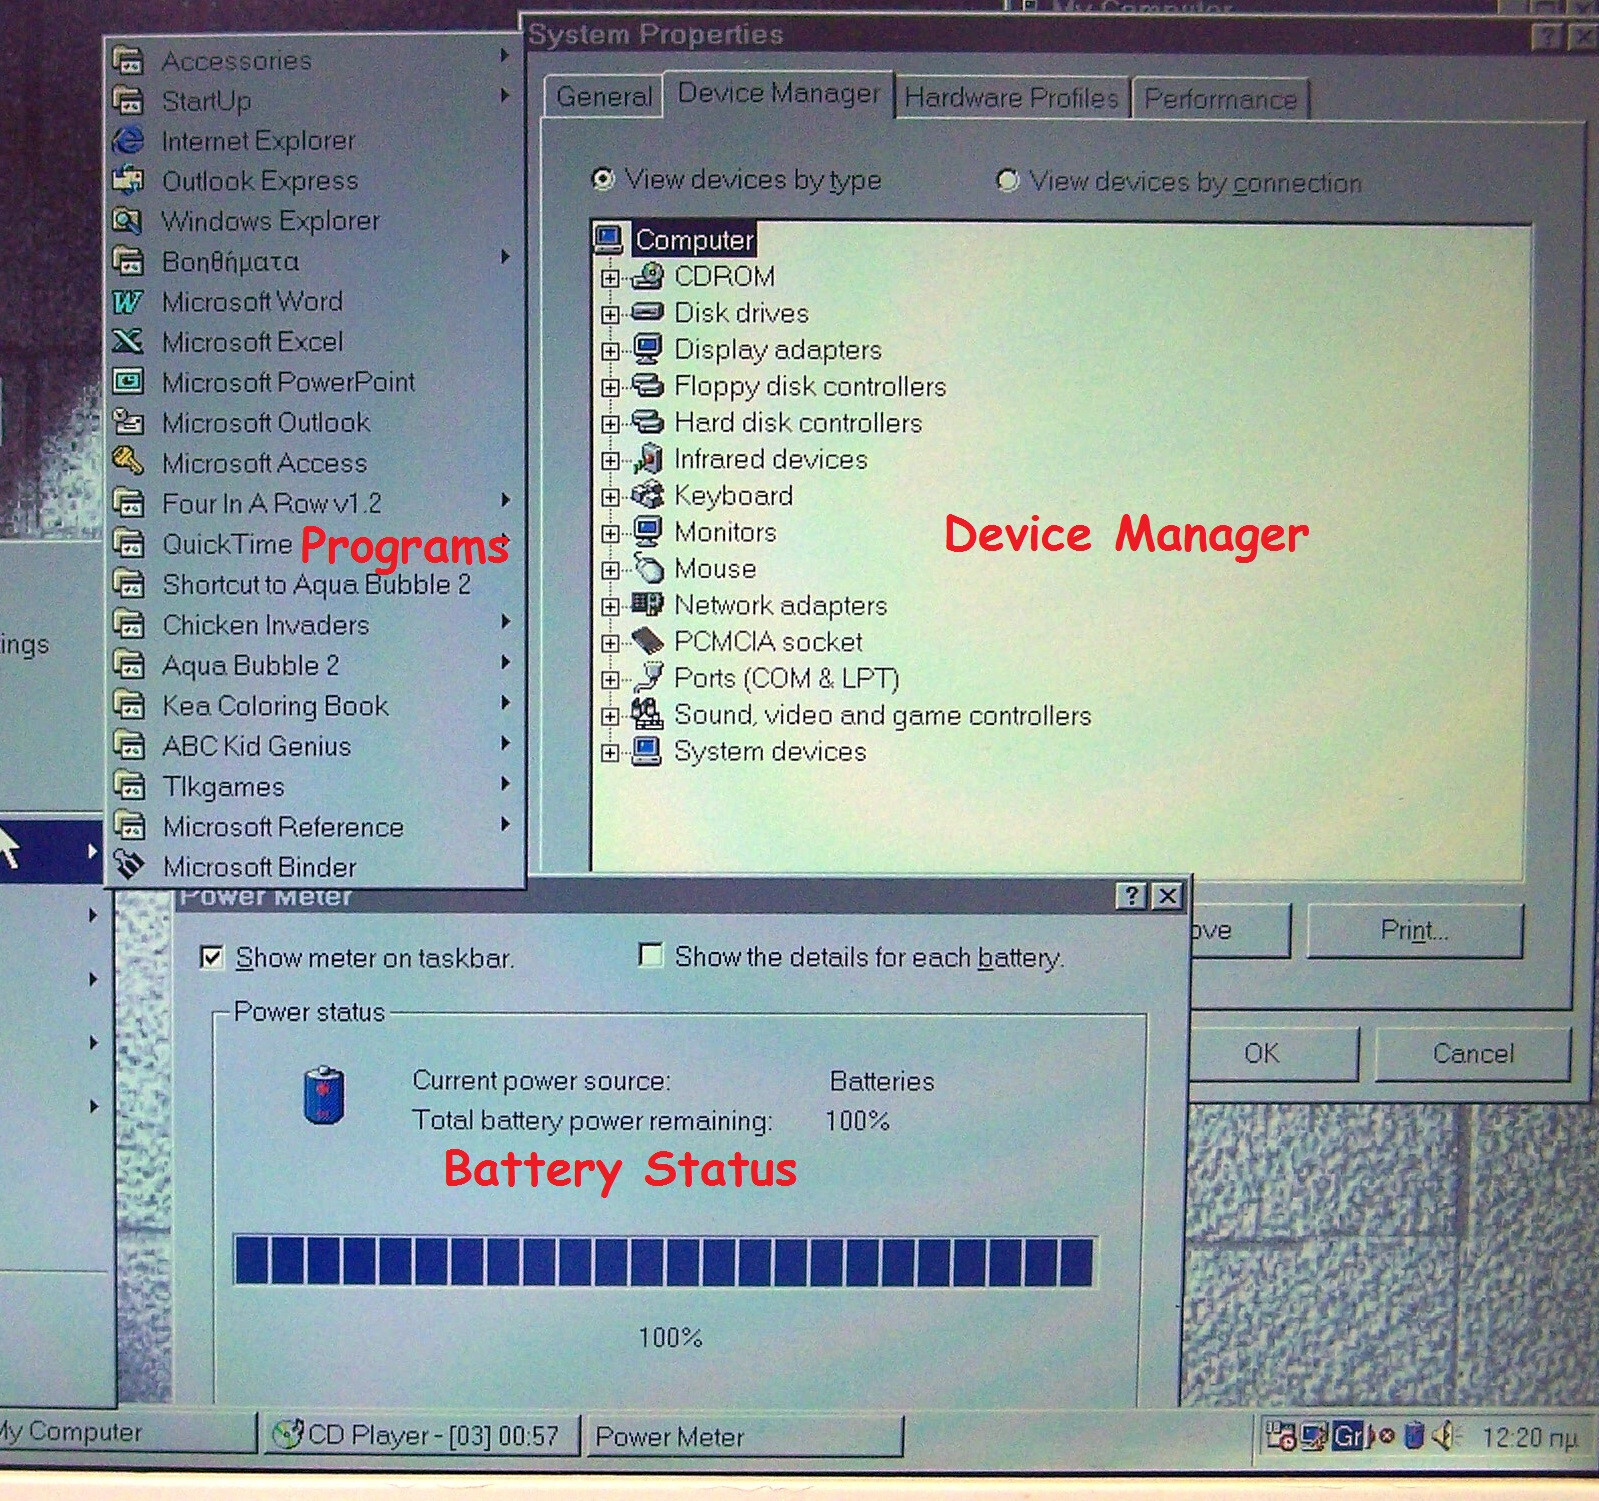1599x1501 pixels.
Task: Click the Microsoft Excel X icon
Action: coord(128,342)
